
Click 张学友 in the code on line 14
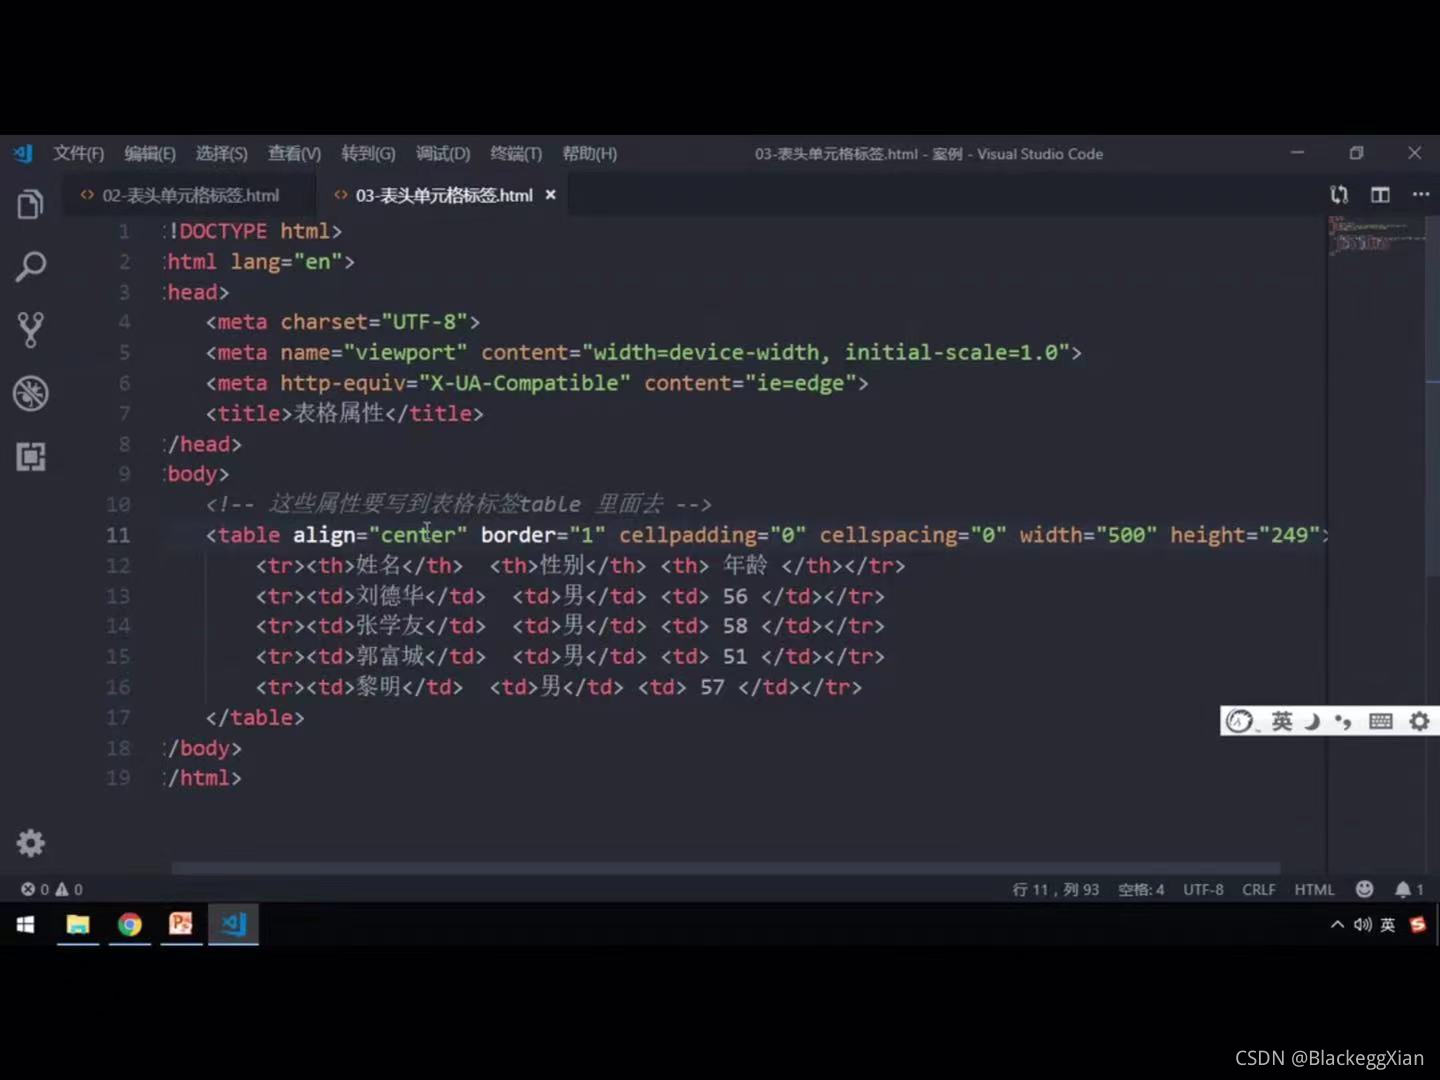390,626
